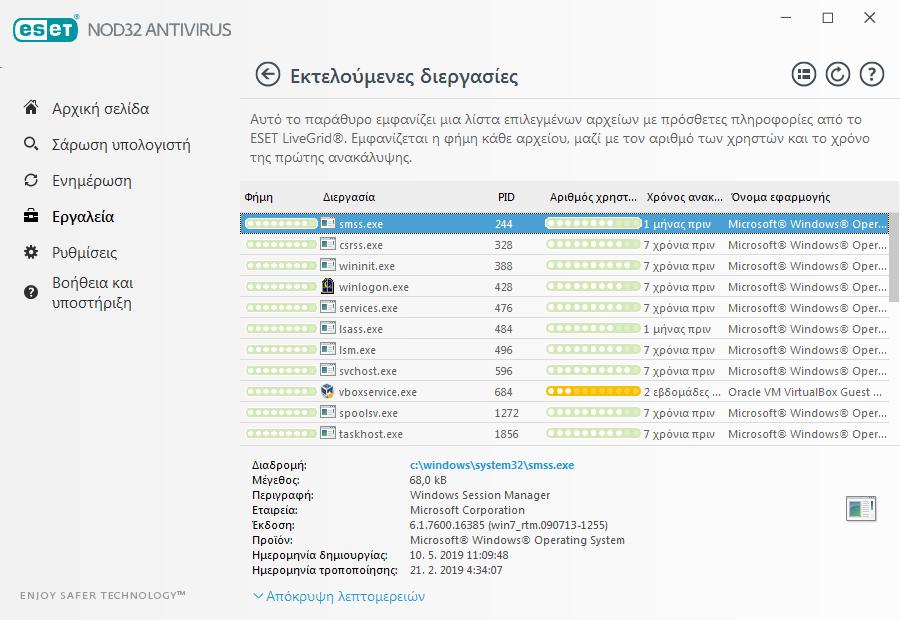Click the winlogon.exe process icon
900x620 pixels.
(x=327, y=286)
